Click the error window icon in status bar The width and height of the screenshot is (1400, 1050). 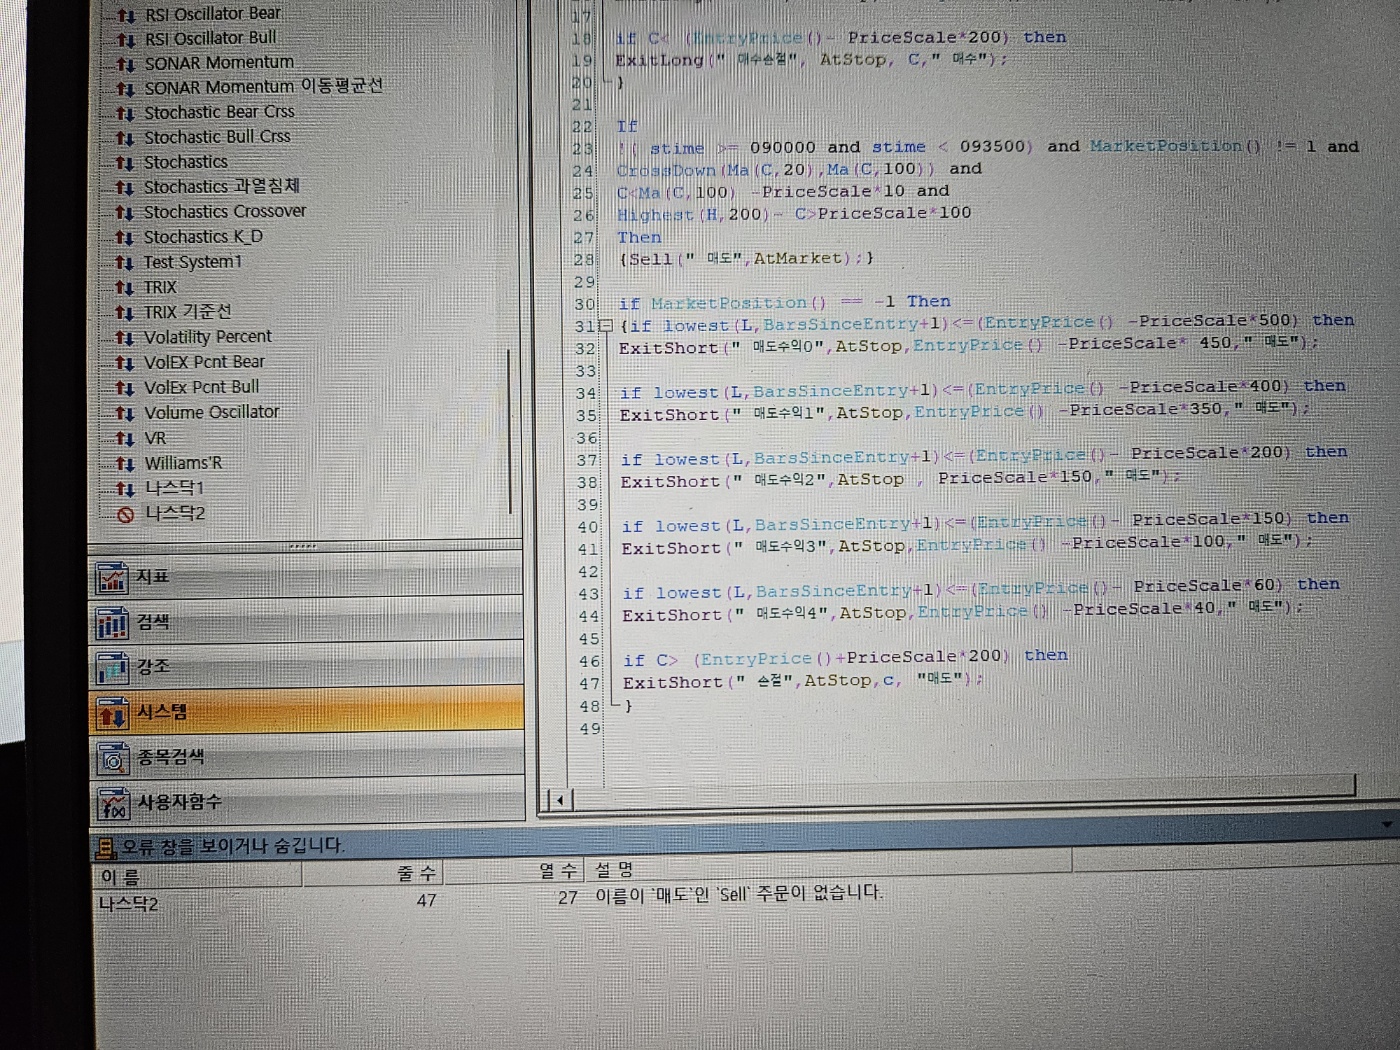105,848
